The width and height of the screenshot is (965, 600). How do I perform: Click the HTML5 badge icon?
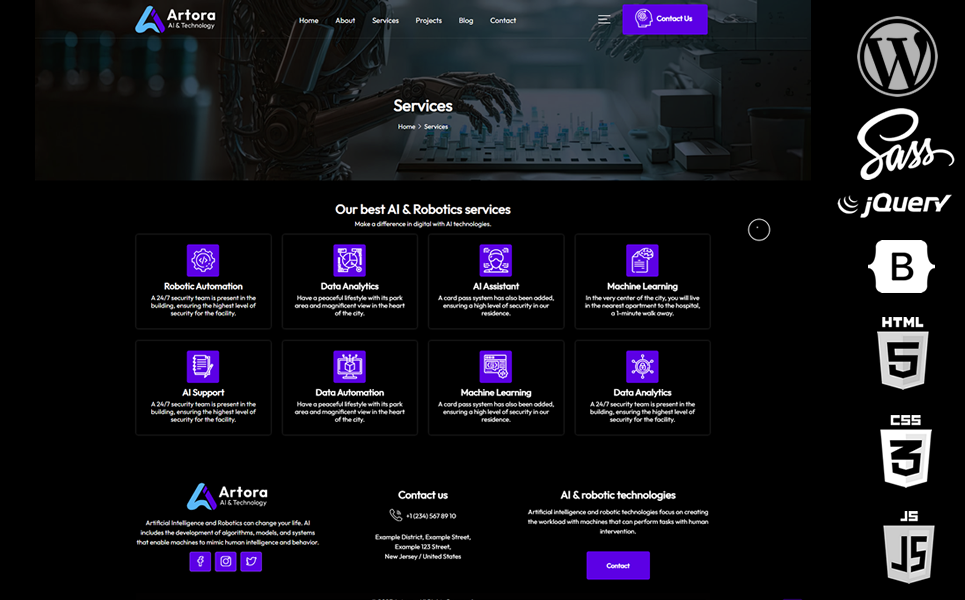click(902, 353)
